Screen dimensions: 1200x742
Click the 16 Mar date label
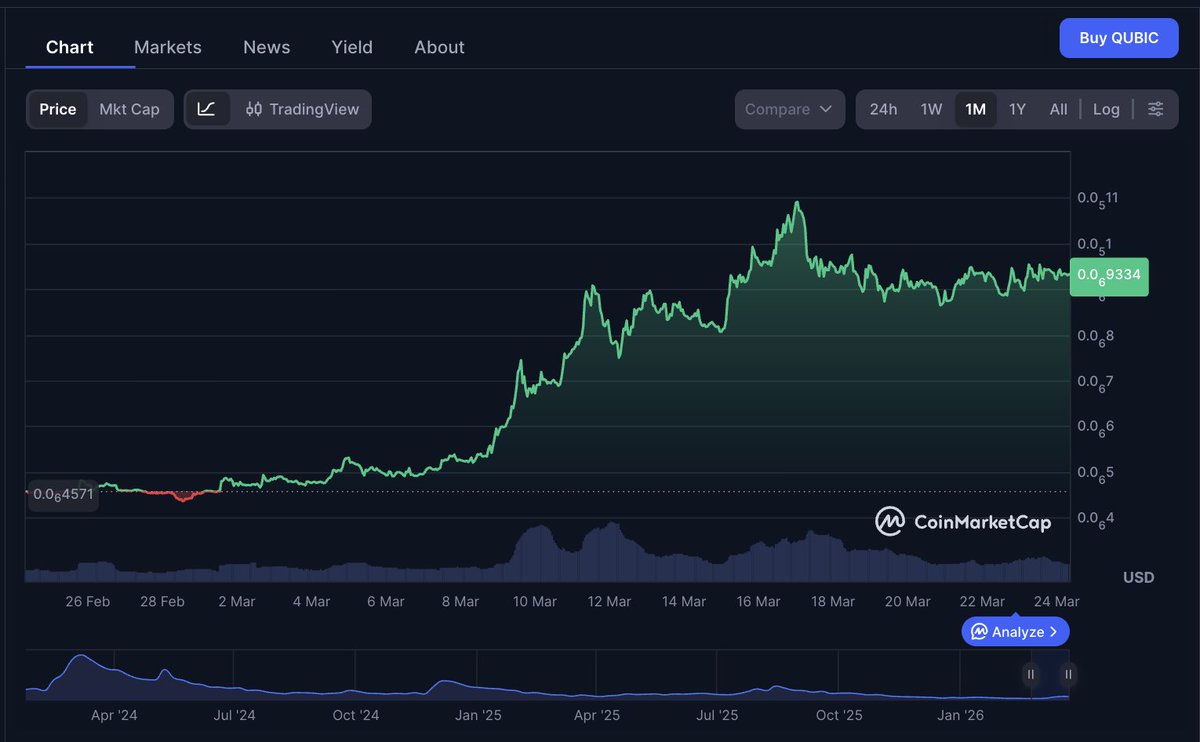(x=758, y=601)
